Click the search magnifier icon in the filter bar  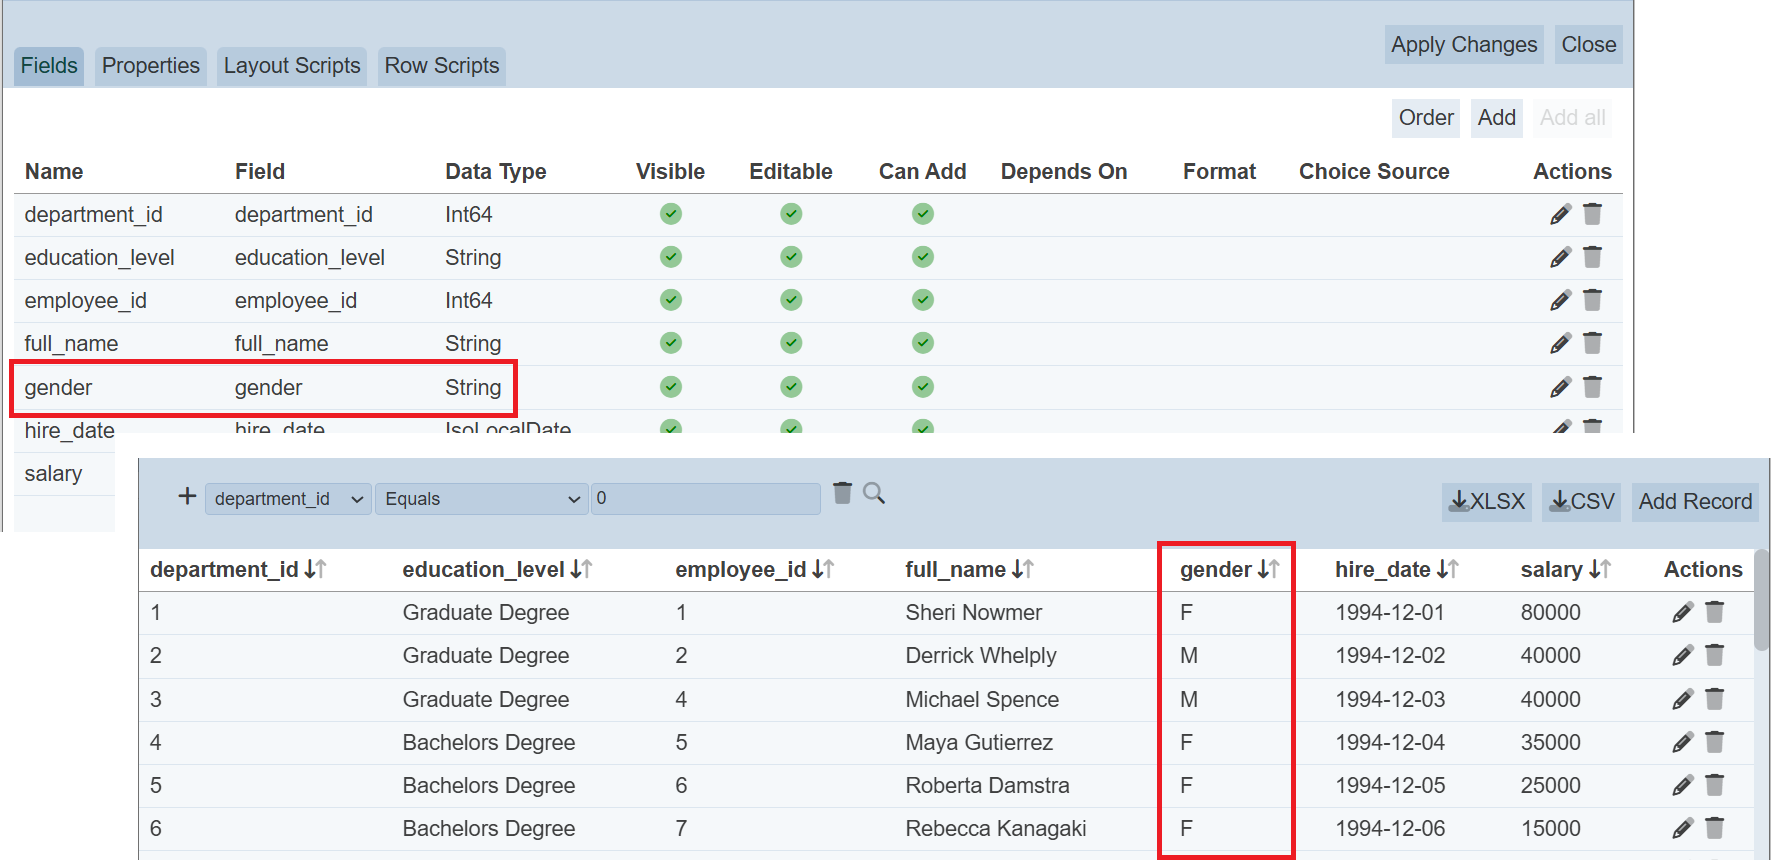873,493
